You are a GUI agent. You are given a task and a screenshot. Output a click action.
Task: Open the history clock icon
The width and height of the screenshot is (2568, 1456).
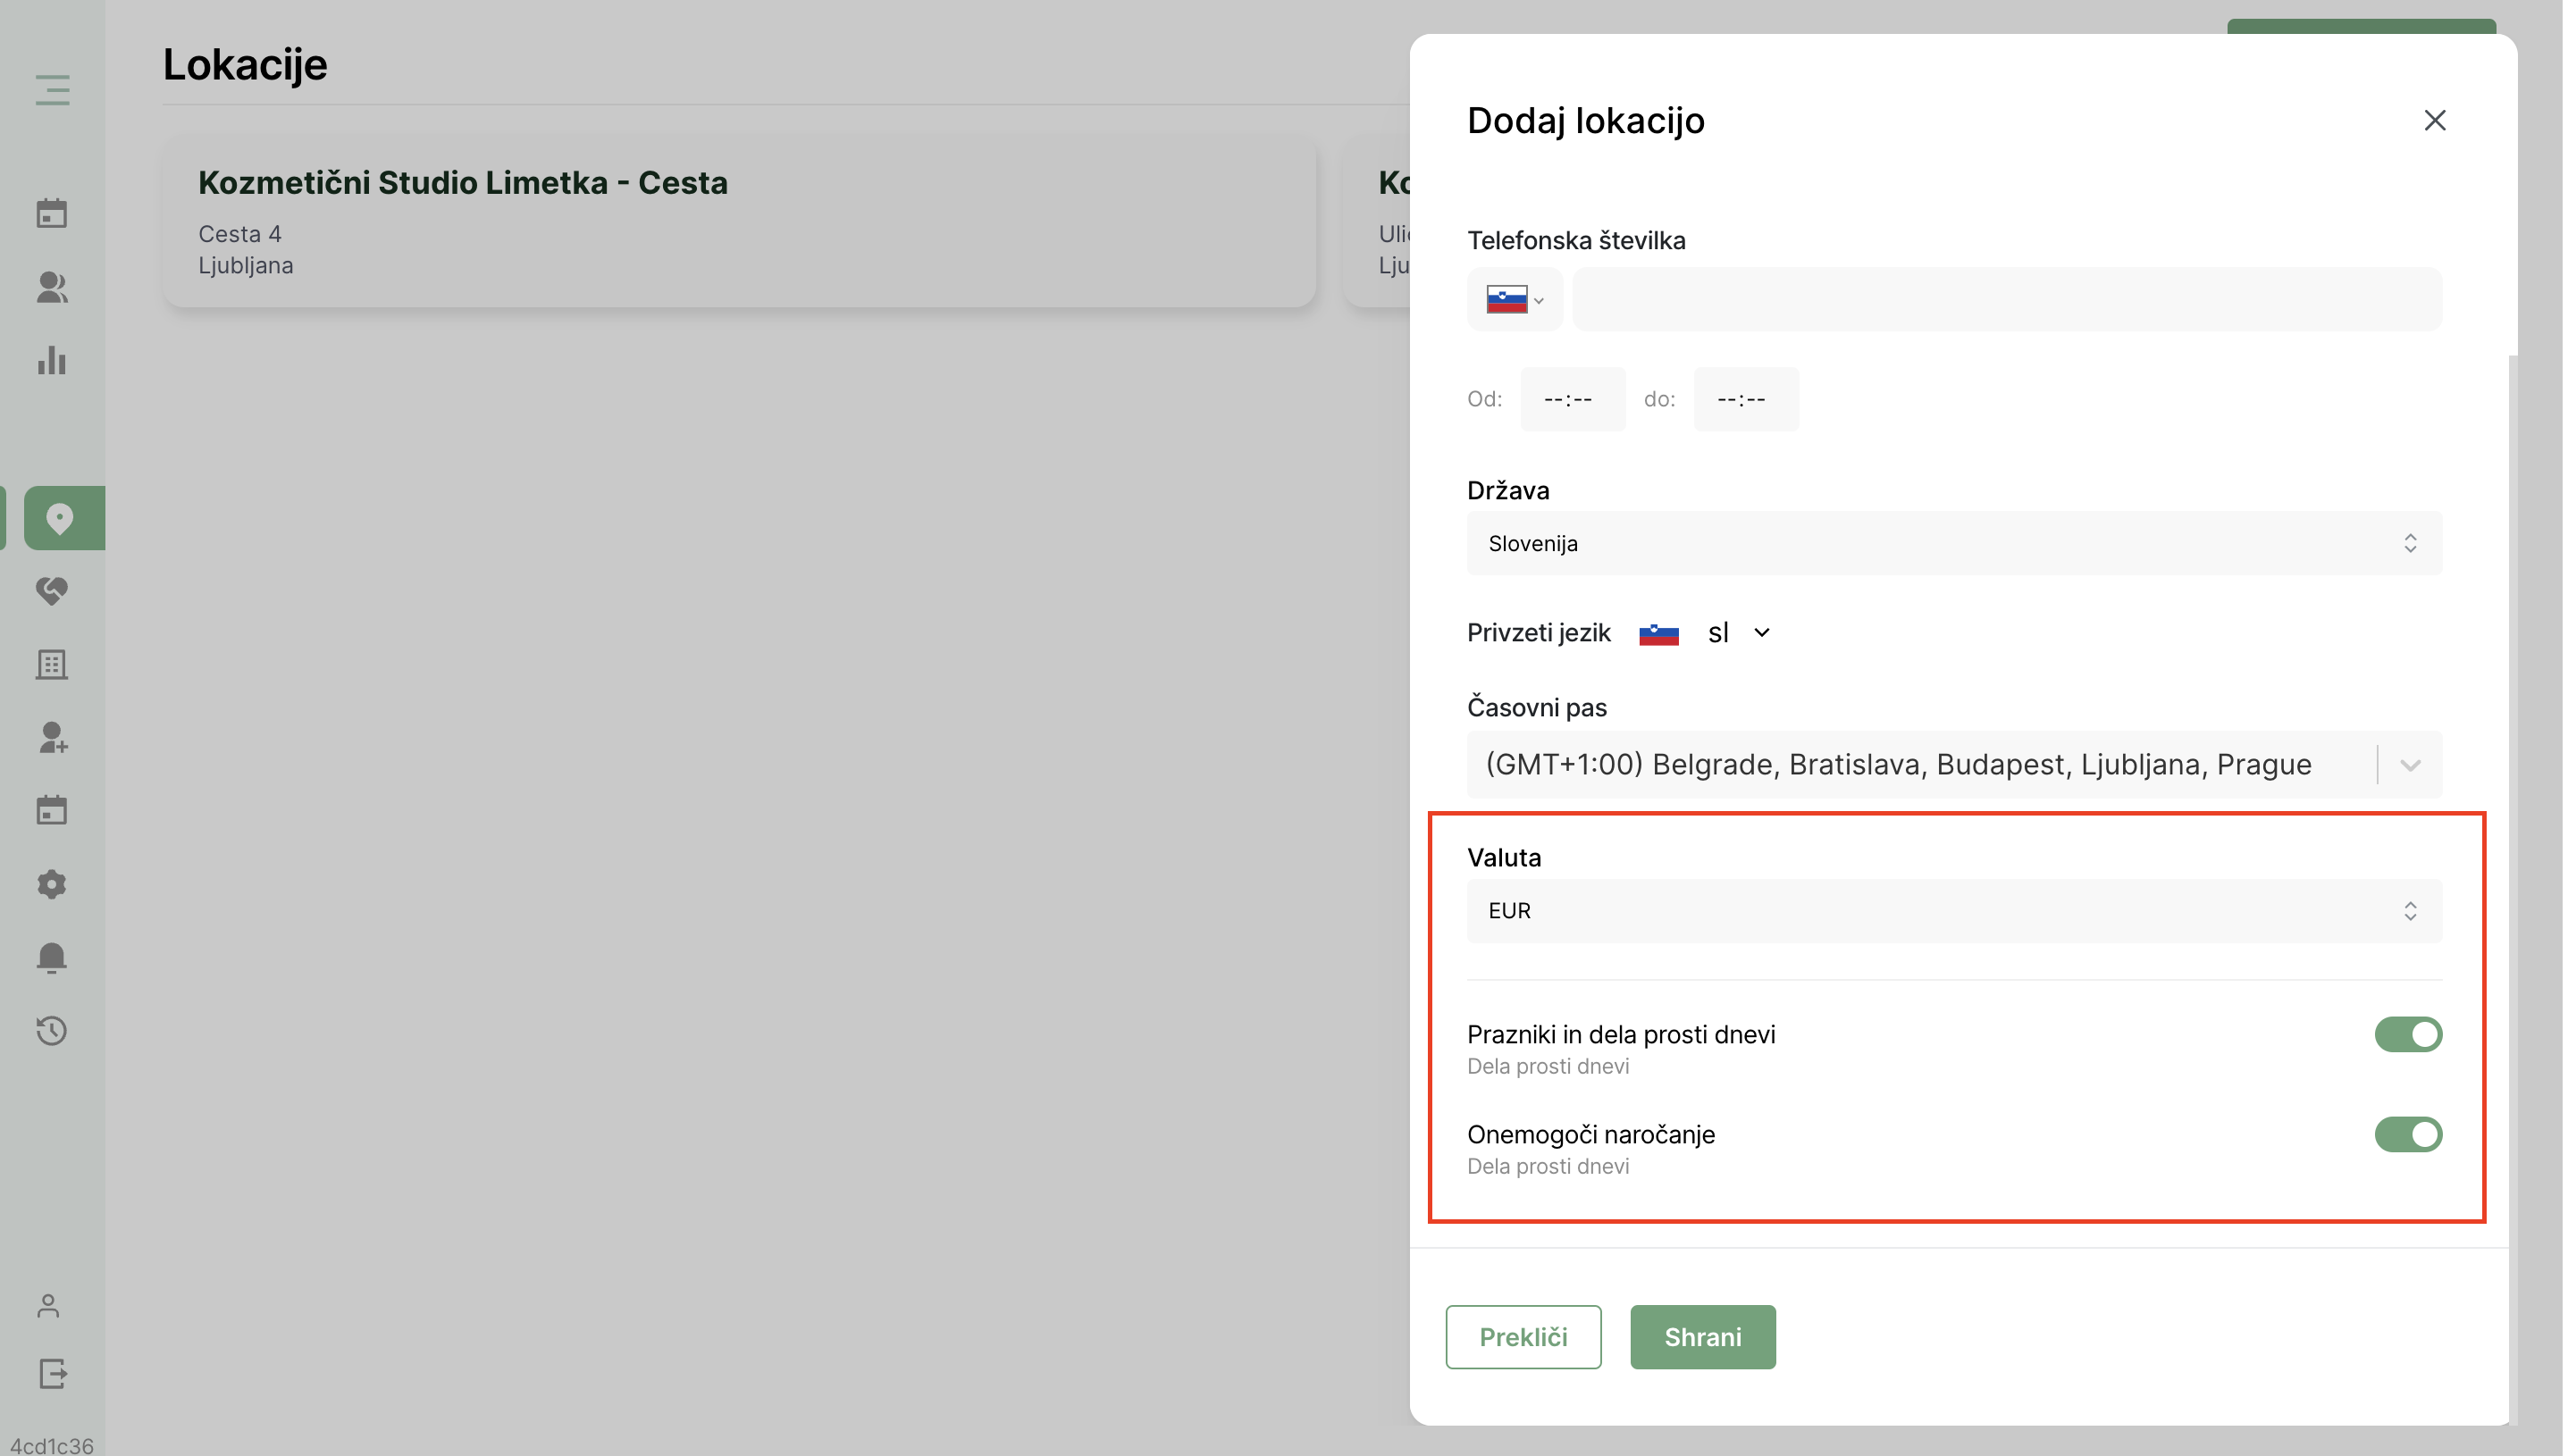52,1030
